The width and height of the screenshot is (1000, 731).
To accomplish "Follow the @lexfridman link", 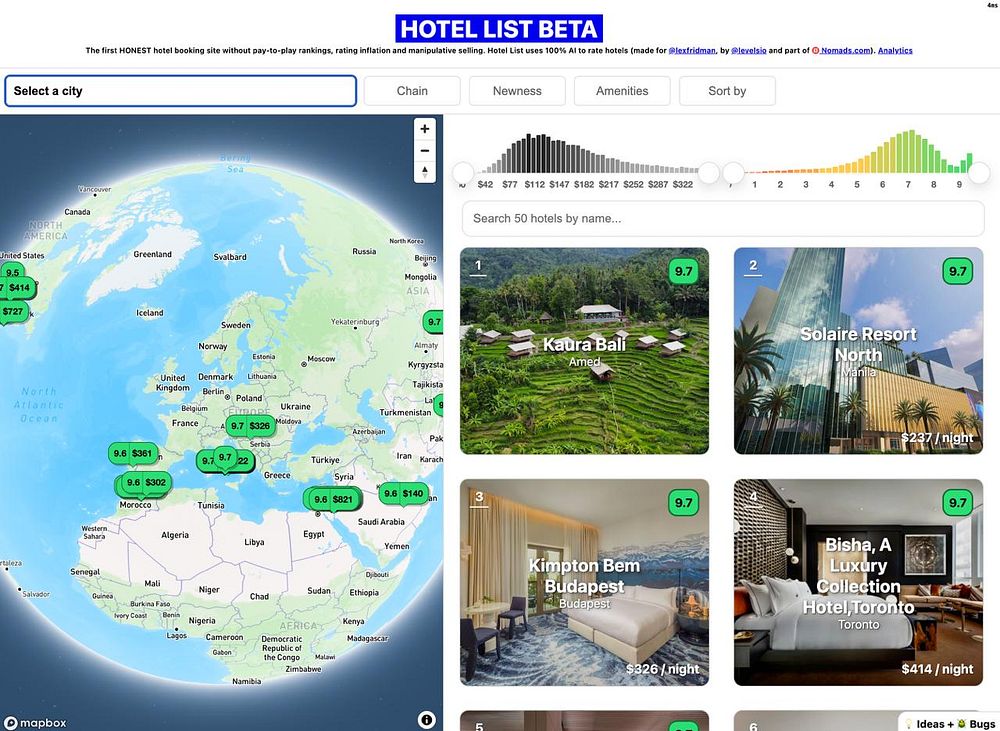I will point(692,50).
